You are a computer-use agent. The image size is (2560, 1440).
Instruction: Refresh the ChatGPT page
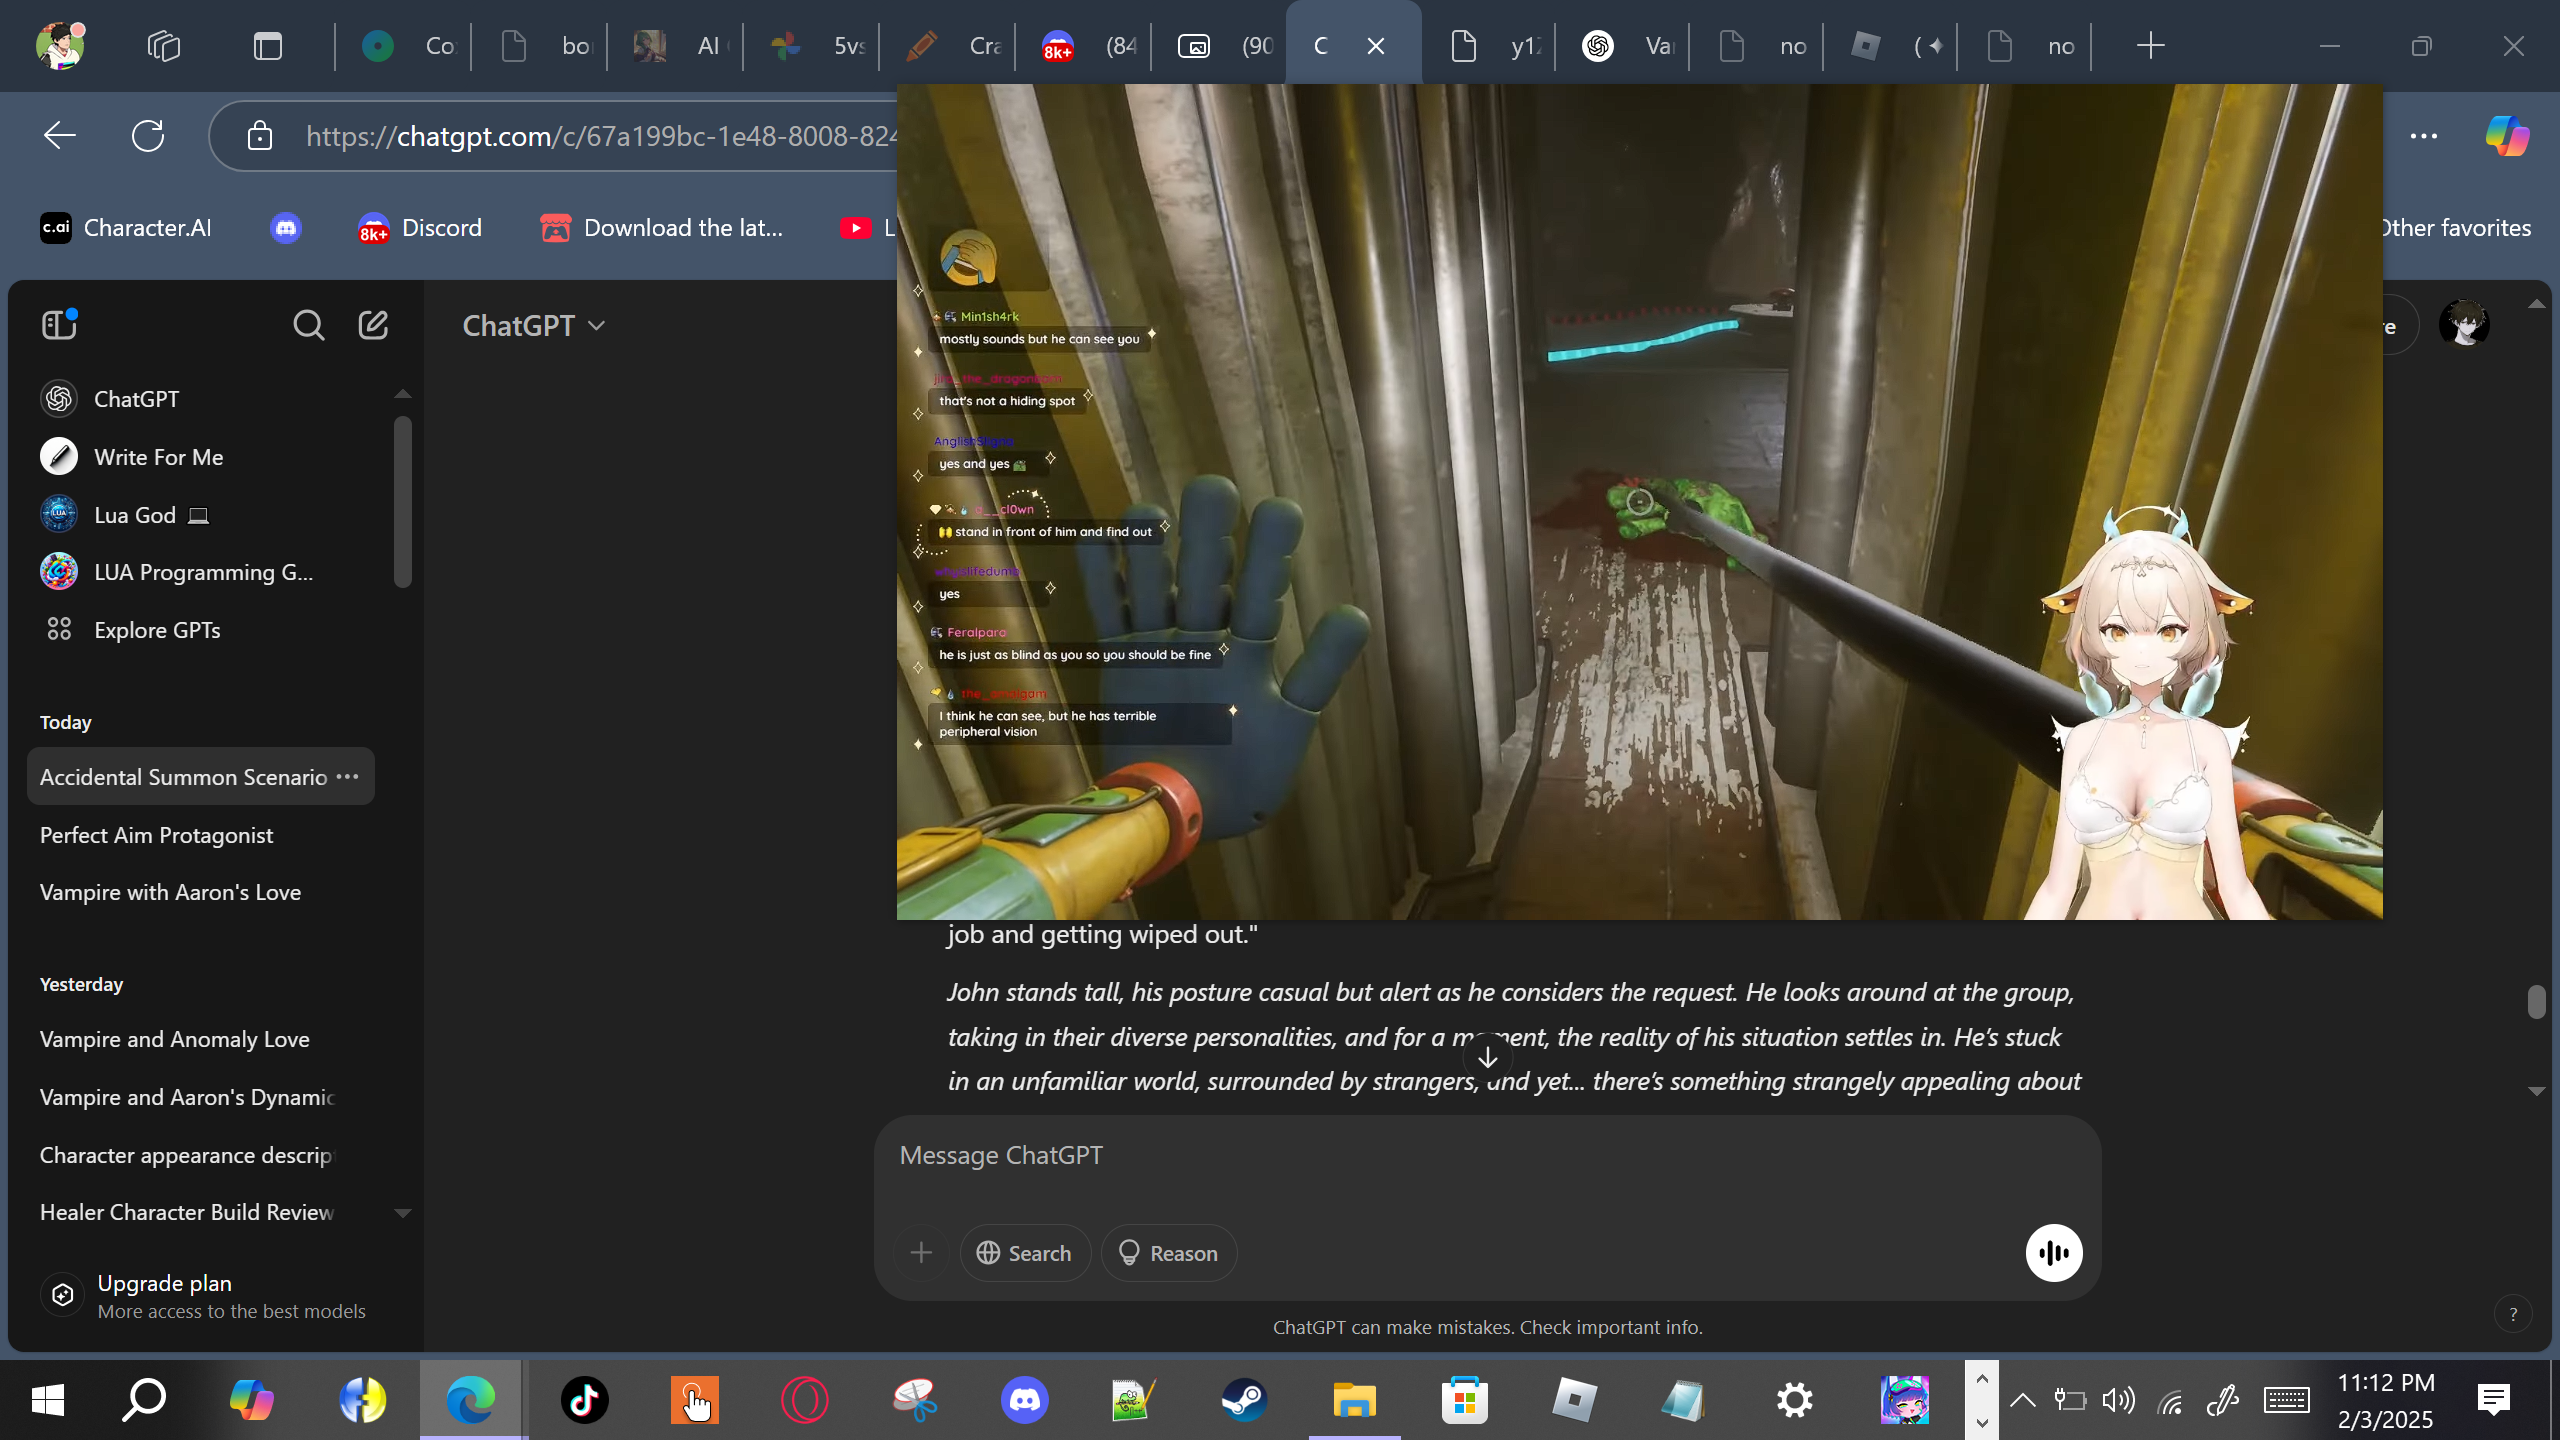click(148, 135)
